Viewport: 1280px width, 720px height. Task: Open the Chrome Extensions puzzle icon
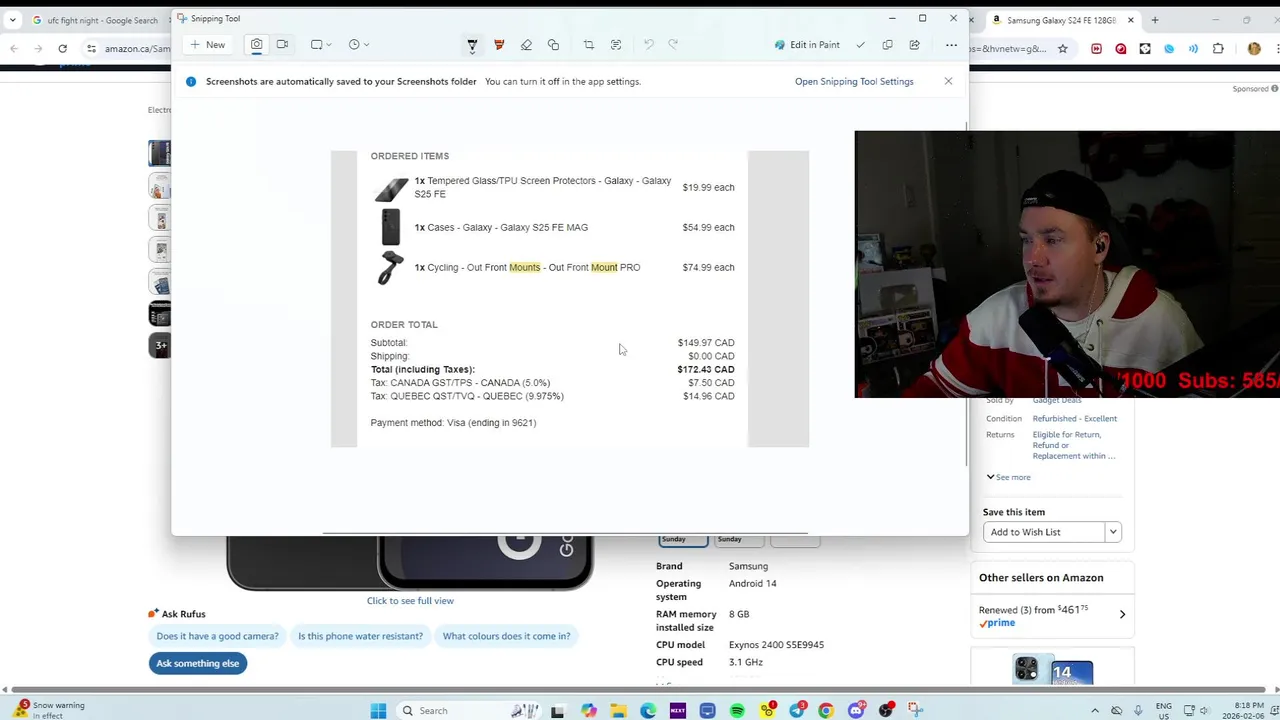click(x=1218, y=48)
